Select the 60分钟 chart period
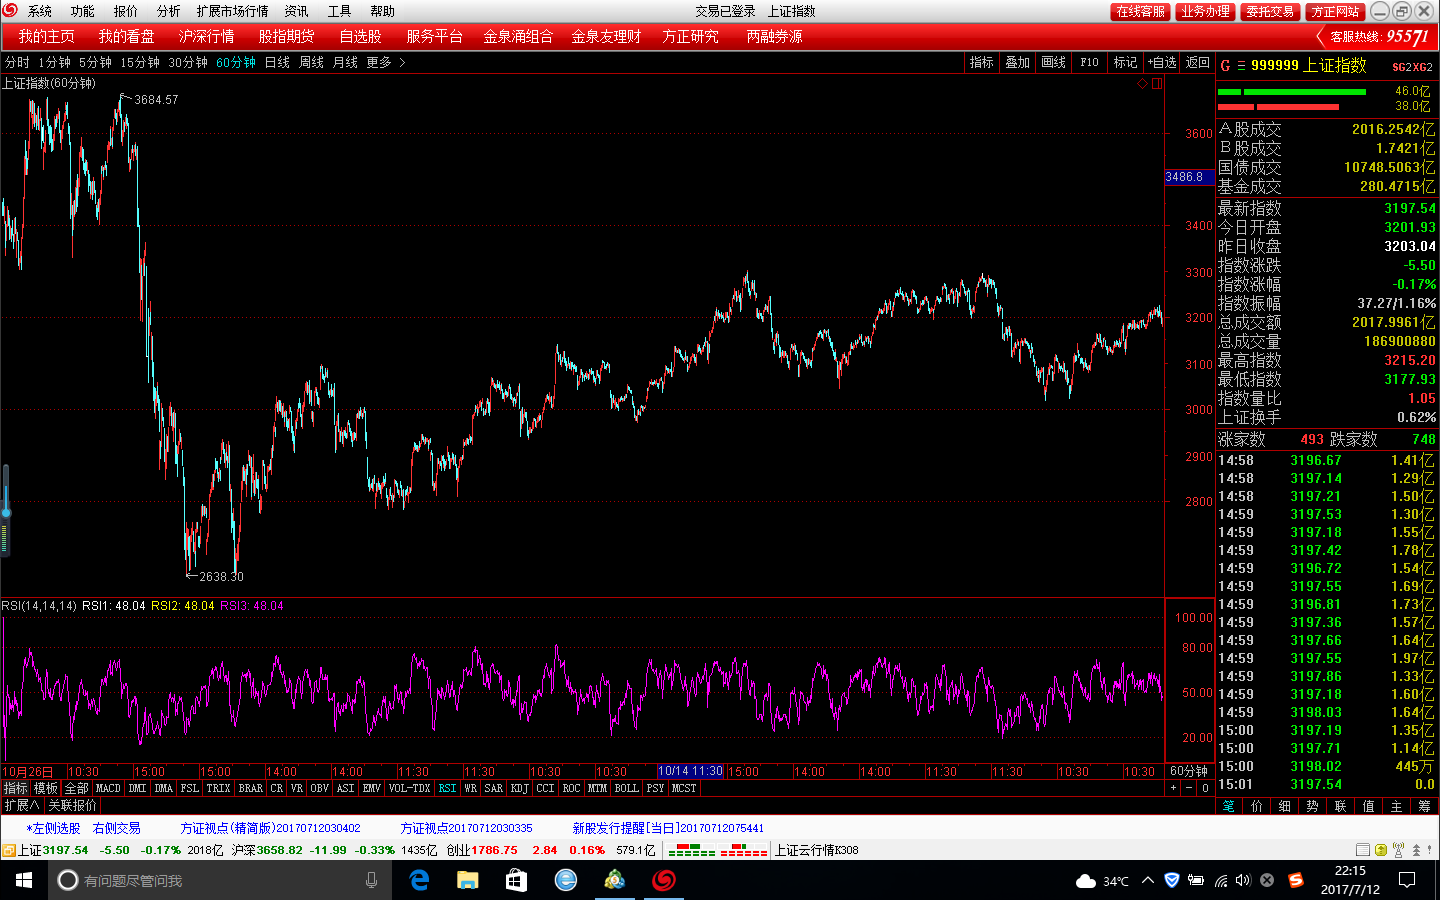 pyautogui.click(x=236, y=62)
